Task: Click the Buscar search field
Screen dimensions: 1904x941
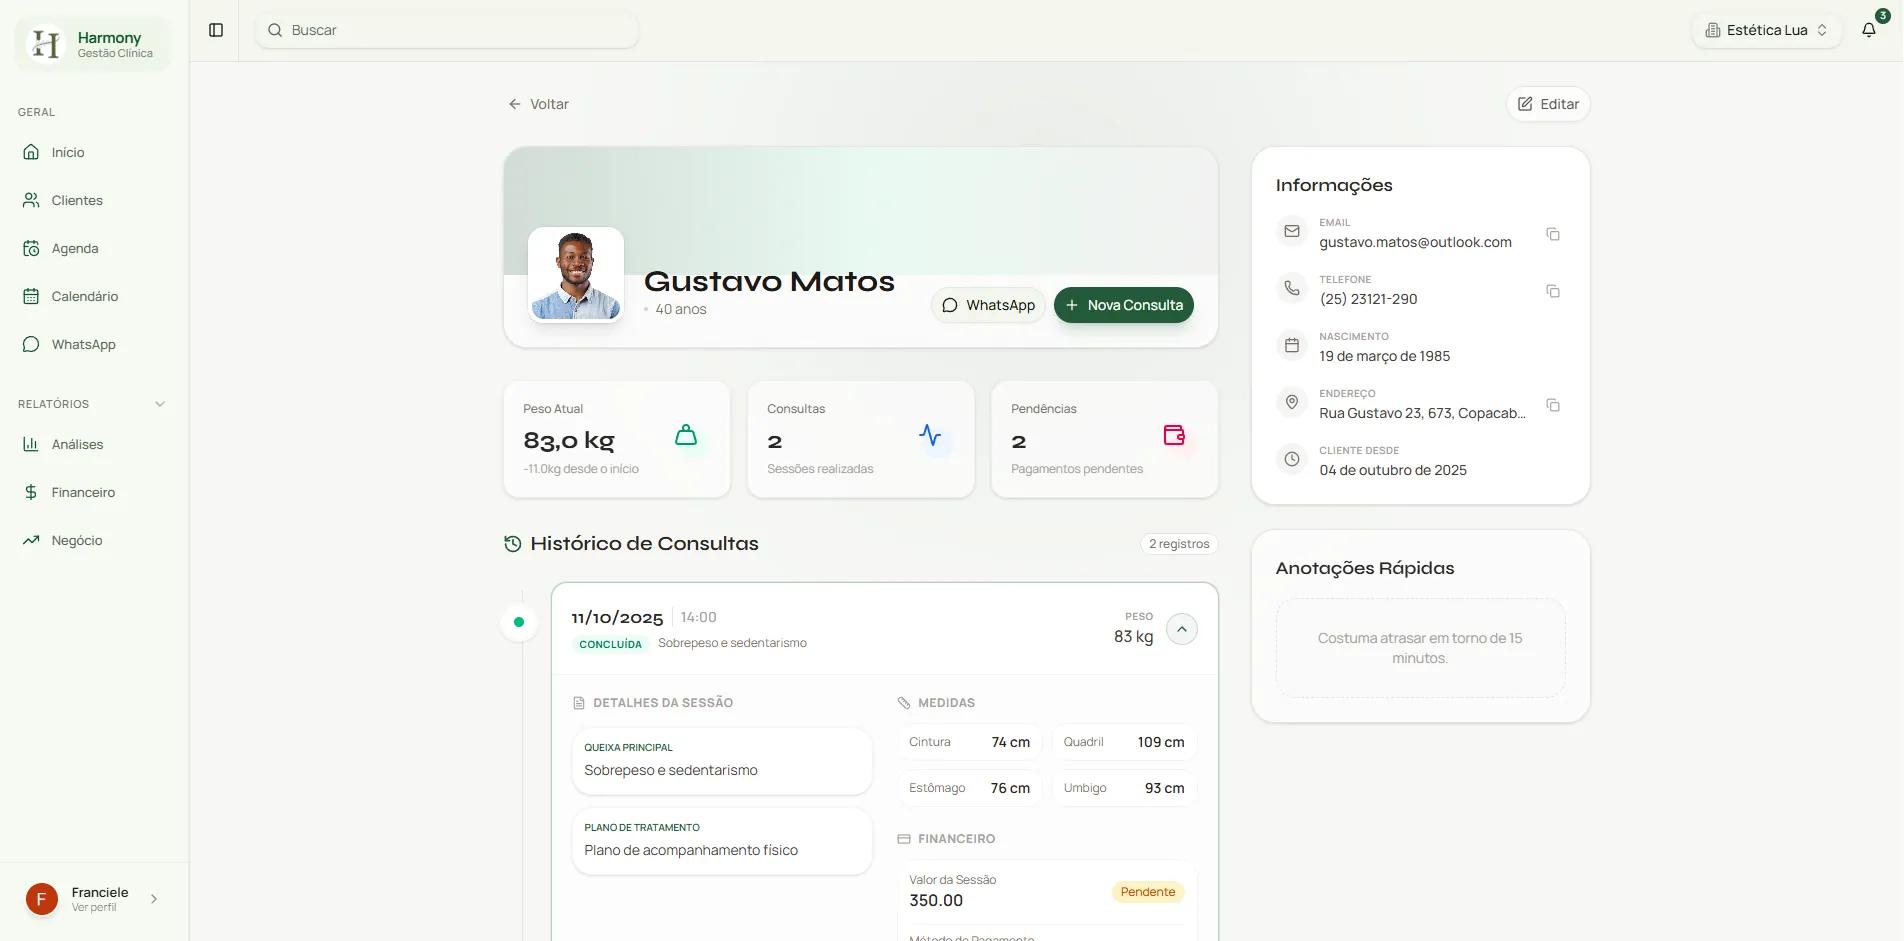Action: pos(448,30)
